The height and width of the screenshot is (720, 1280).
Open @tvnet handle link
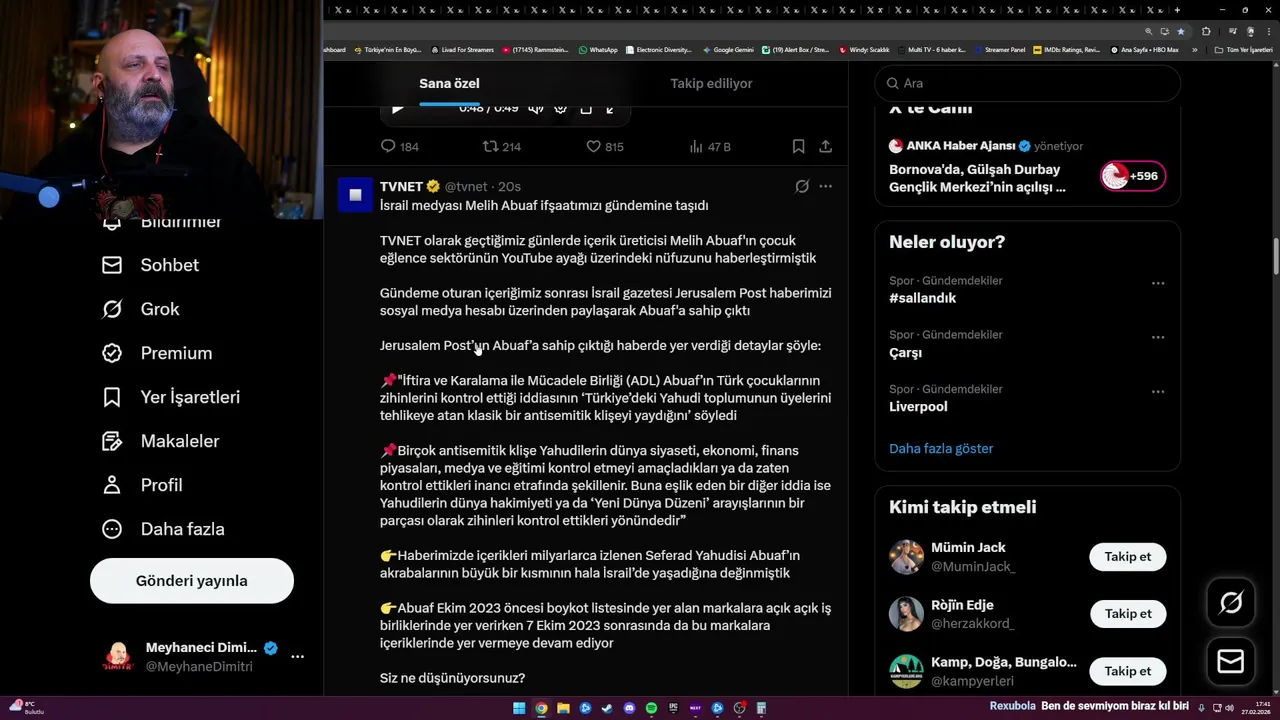(466, 186)
